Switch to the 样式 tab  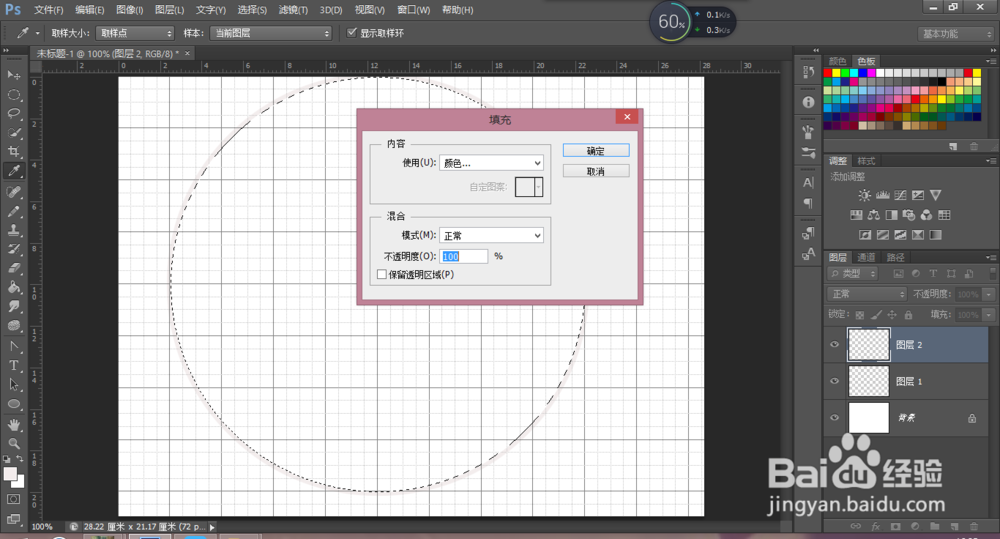click(x=866, y=161)
